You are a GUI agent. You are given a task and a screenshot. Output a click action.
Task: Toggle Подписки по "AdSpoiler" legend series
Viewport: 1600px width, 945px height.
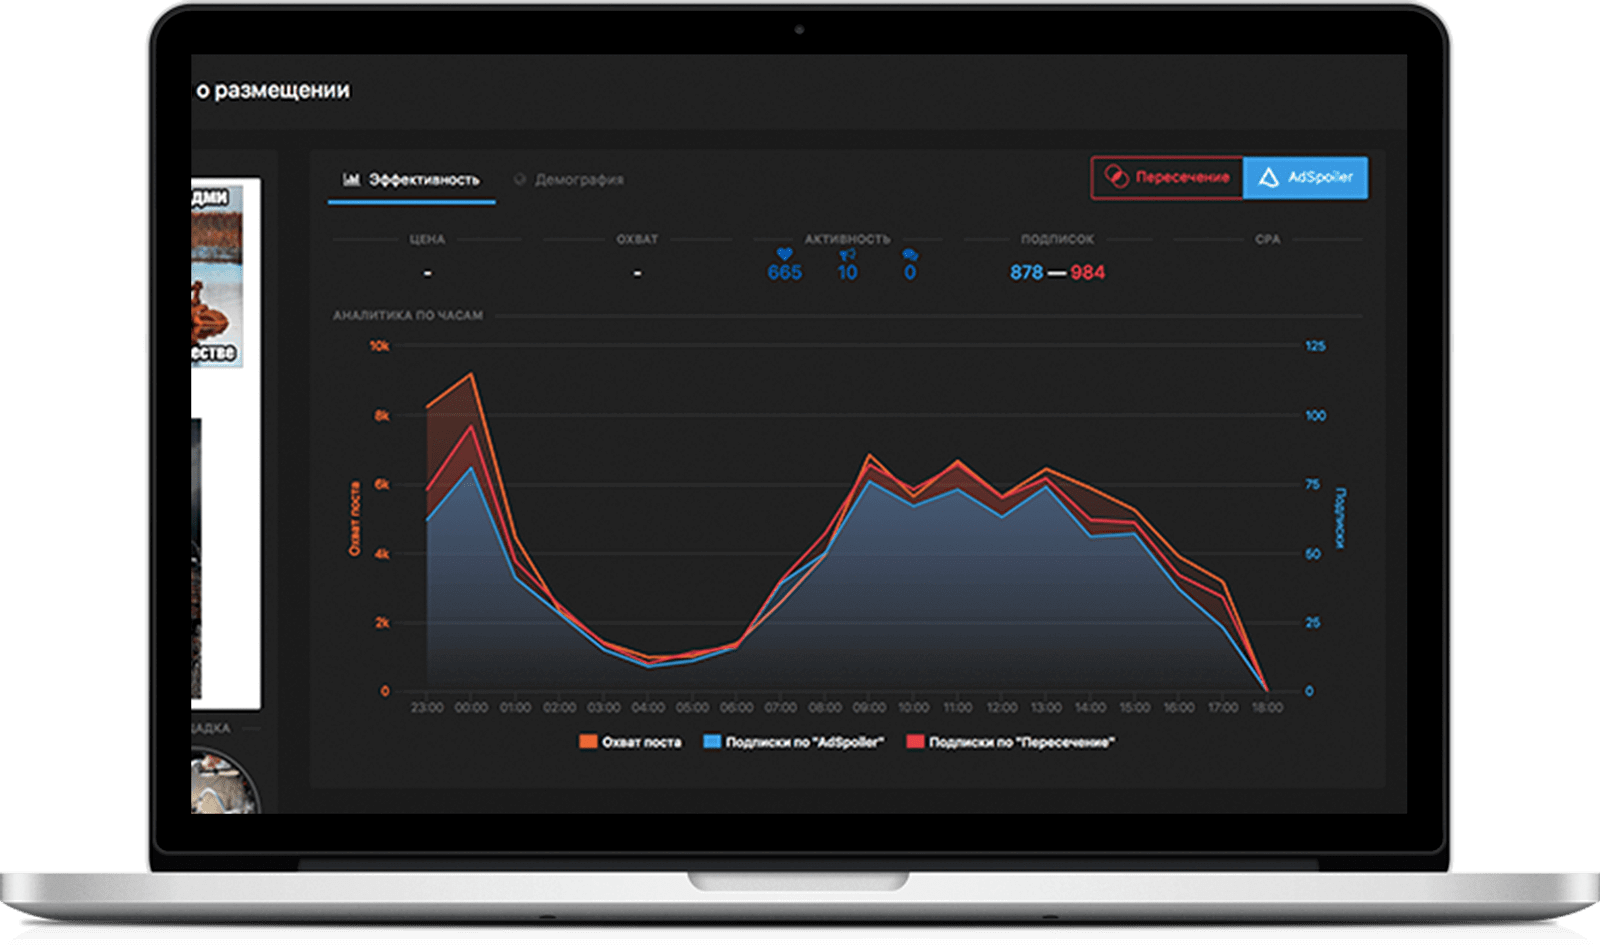pos(804,742)
